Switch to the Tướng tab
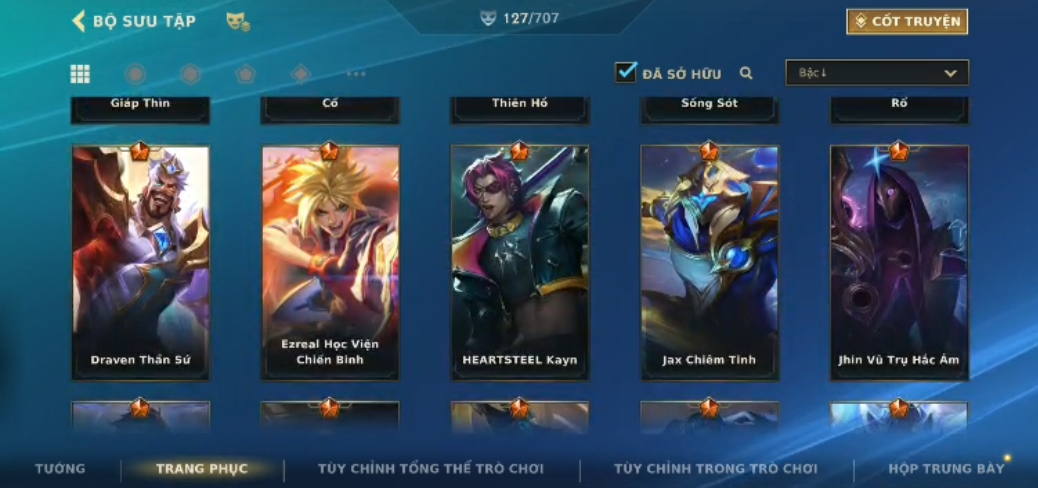 pos(60,469)
